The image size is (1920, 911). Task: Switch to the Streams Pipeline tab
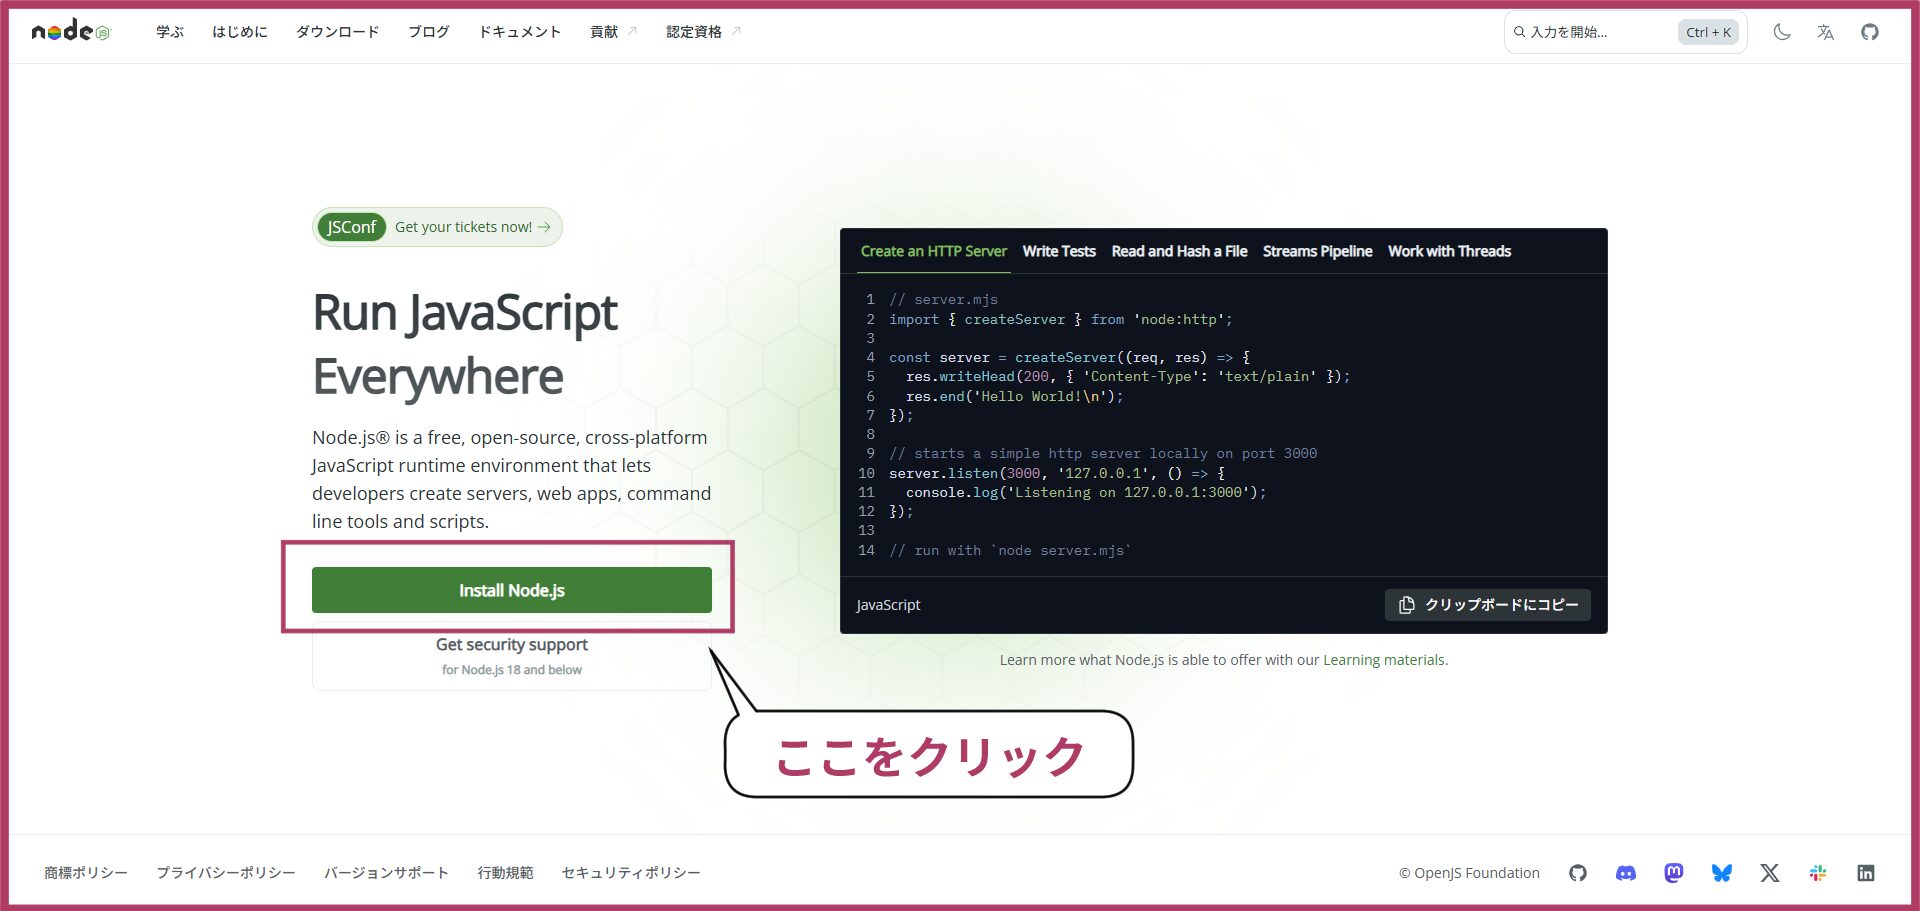click(x=1318, y=251)
